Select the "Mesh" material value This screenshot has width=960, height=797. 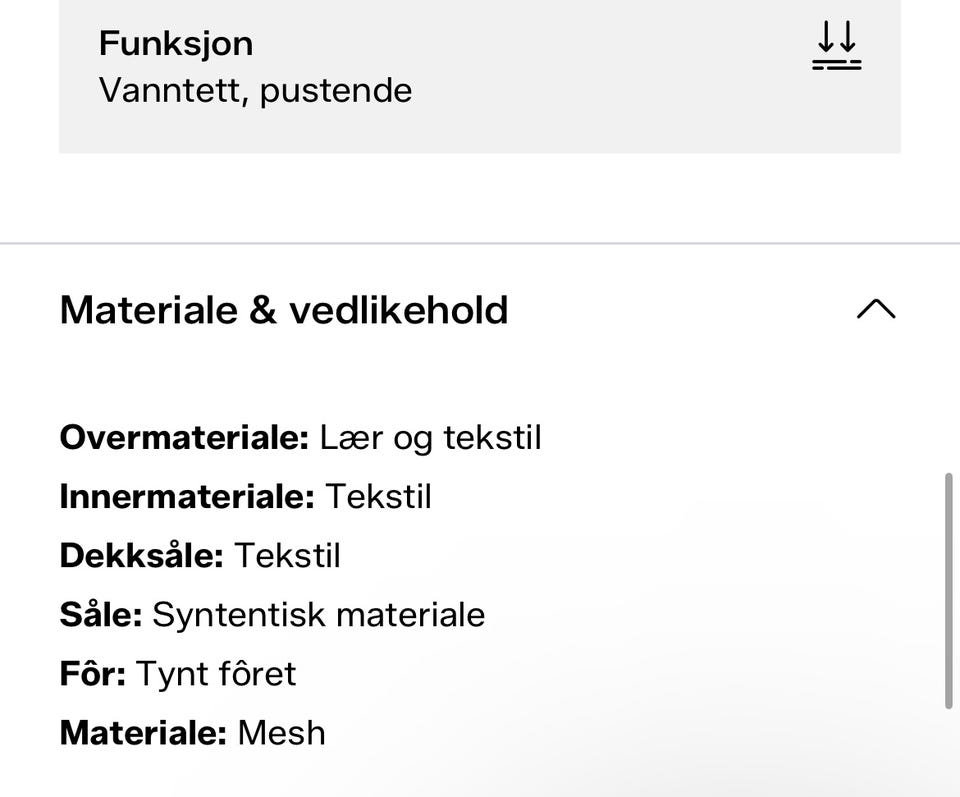[x=281, y=732]
